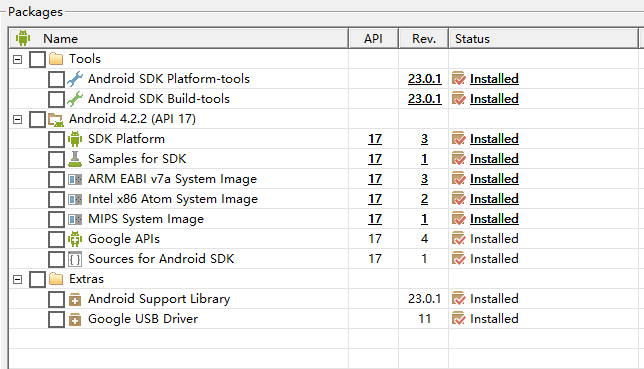644x369 pixels.
Task: Click Installed text for Android Support Library
Action: [494, 298]
